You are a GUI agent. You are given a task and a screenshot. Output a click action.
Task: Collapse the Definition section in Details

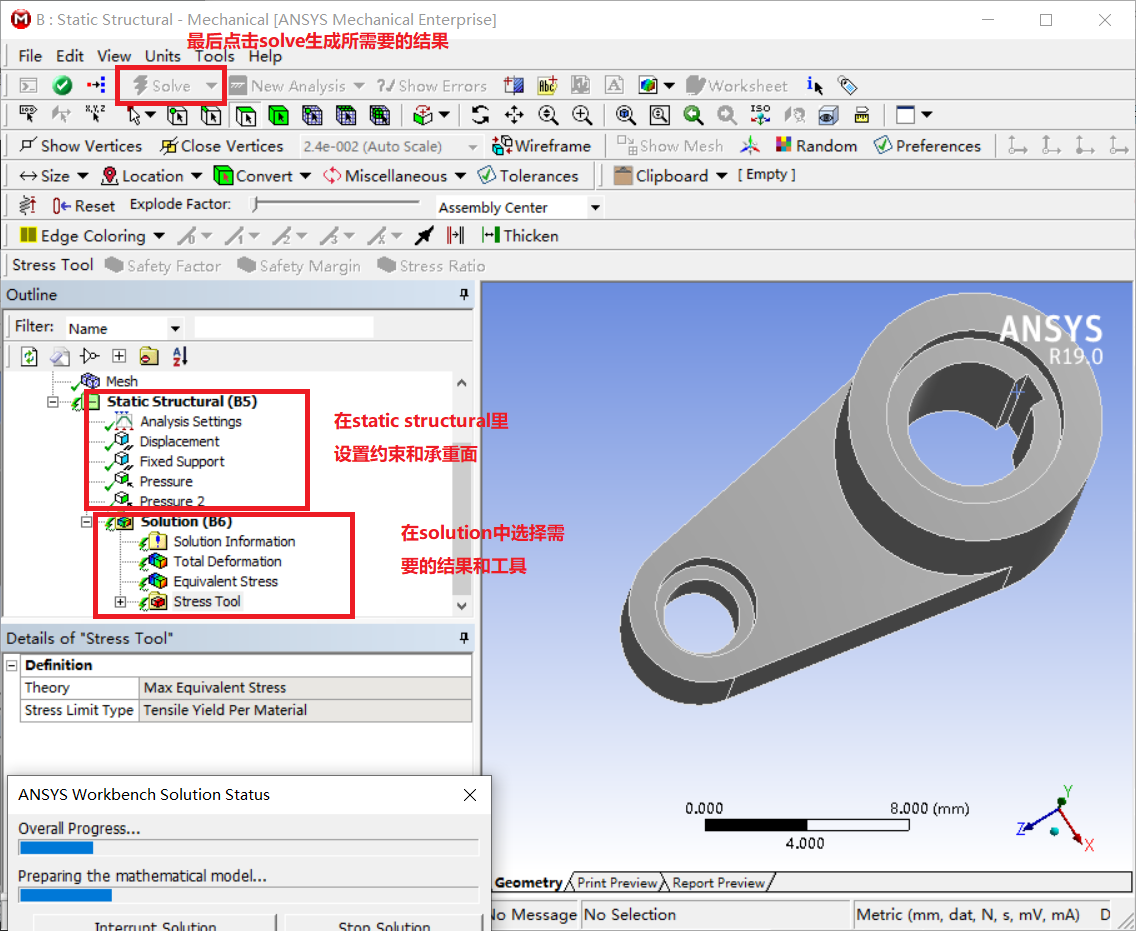12,665
